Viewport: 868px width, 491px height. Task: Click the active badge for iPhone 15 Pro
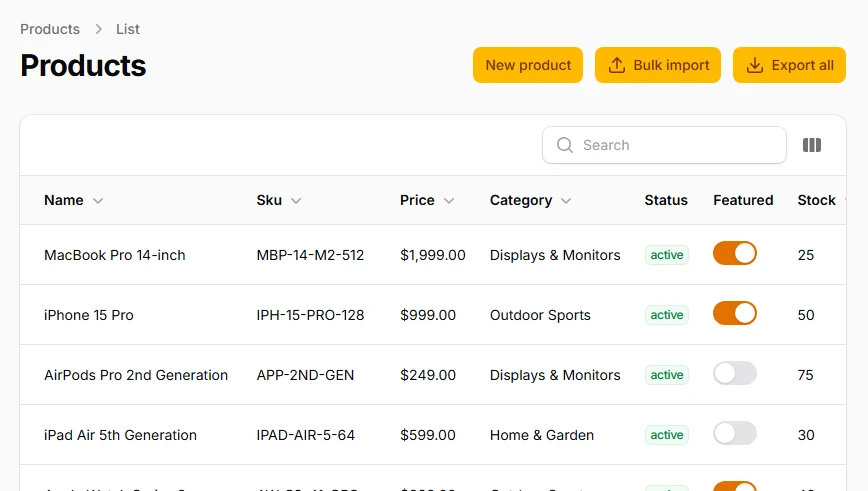(666, 314)
